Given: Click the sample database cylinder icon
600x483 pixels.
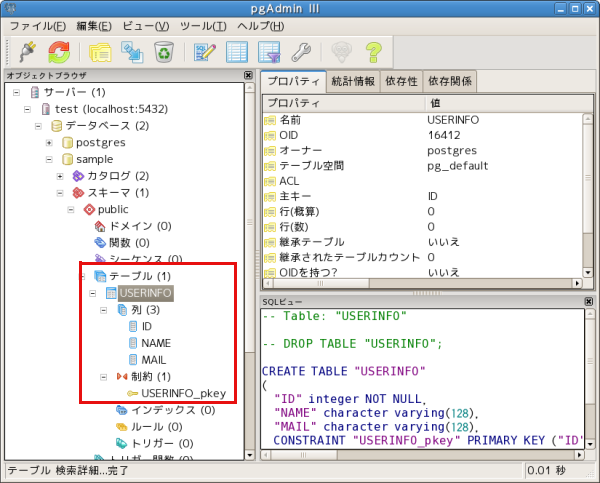Looking at the screenshot, I should [67, 159].
